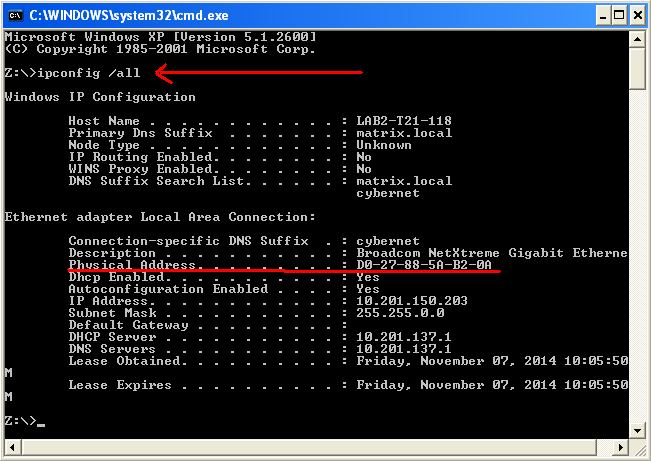The image size is (651, 461).
Task: Click the DHCP Server label
Action: [x=112, y=337]
